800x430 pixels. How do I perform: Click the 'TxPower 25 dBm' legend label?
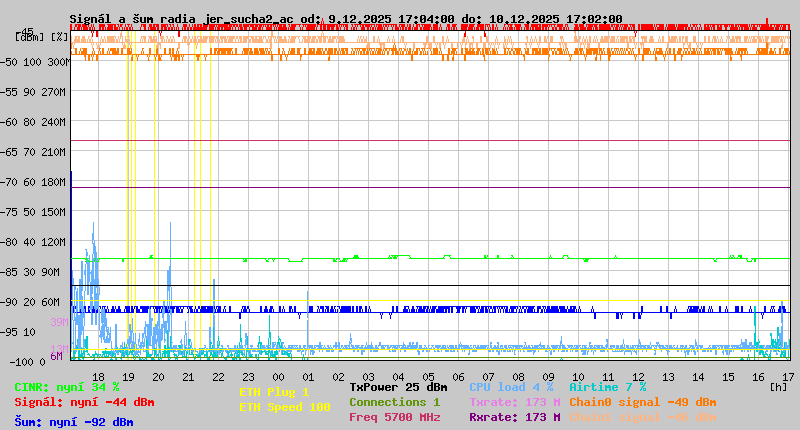[398, 387]
